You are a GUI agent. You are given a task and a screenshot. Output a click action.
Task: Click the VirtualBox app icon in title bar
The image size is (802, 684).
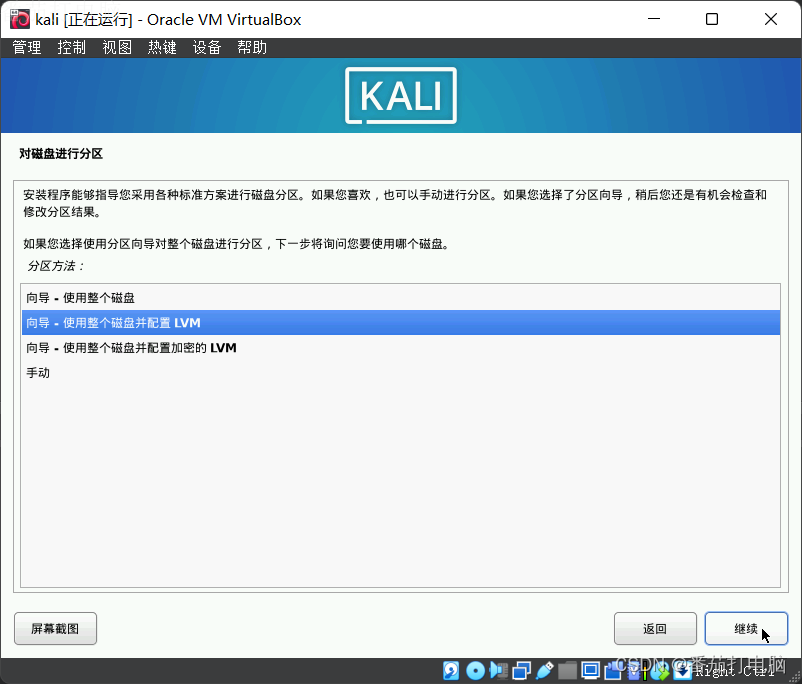(x=20, y=19)
